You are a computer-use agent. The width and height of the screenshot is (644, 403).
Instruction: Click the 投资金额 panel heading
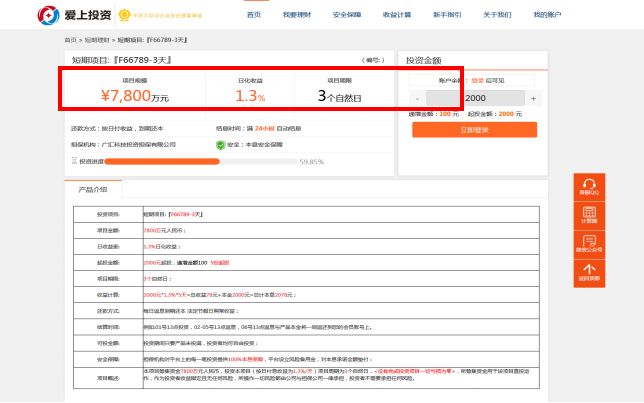coord(423,60)
